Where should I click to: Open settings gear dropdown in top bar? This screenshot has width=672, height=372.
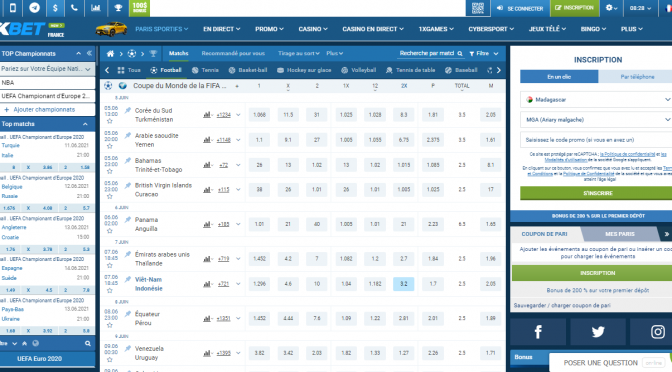click(x=612, y=8)
